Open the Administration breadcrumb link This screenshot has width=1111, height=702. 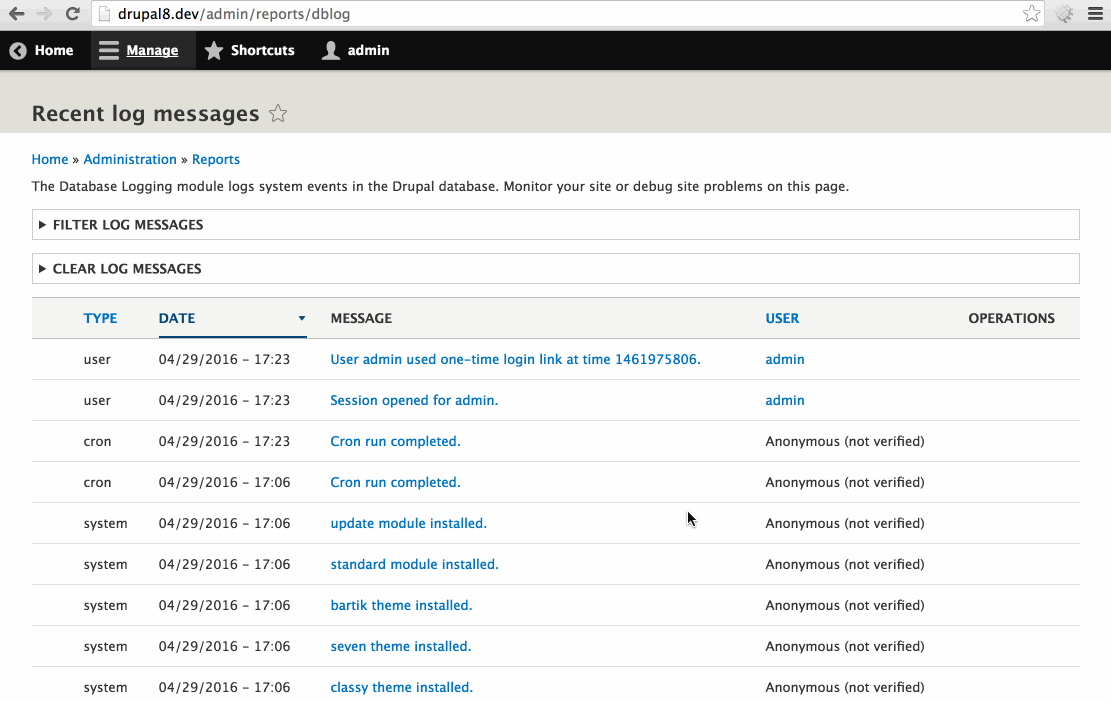pos(130,160)
